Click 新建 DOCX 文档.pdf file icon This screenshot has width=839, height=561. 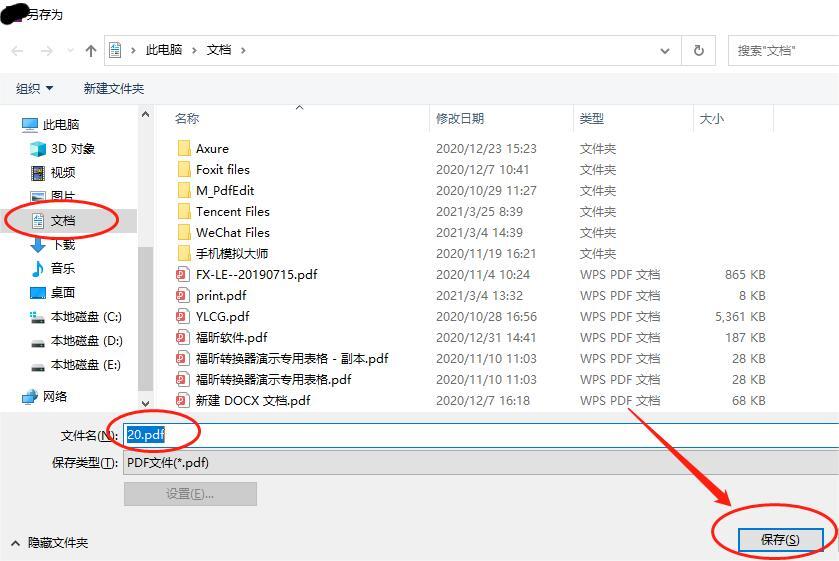tap(183, 400)
